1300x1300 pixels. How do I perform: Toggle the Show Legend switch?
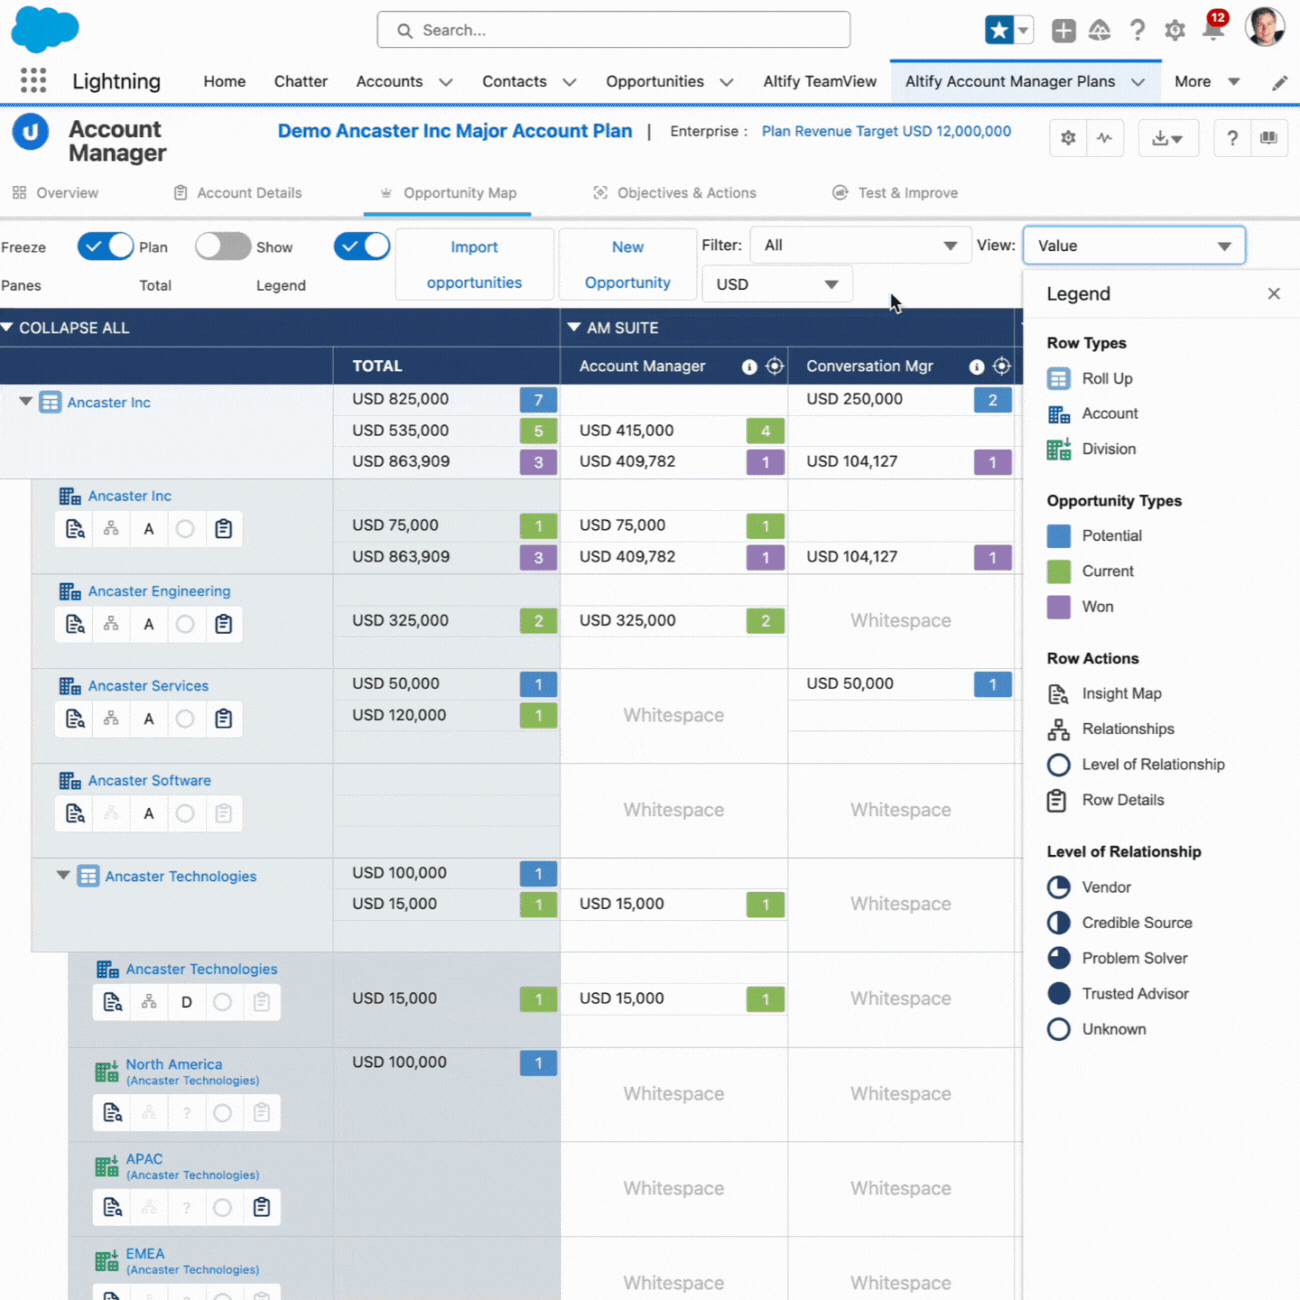pyautogui.click(x=361, y=246)
